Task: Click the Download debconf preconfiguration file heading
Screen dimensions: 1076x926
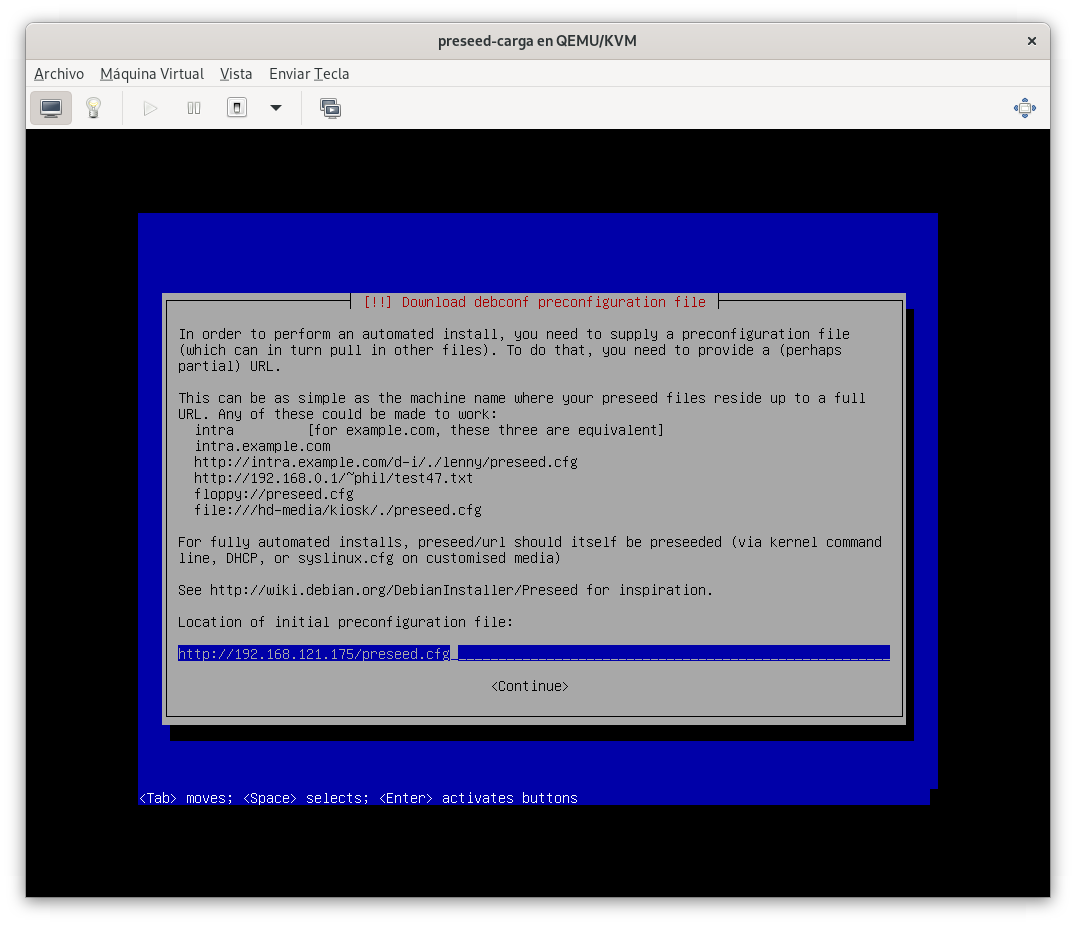Action: [x=534, y=302]
